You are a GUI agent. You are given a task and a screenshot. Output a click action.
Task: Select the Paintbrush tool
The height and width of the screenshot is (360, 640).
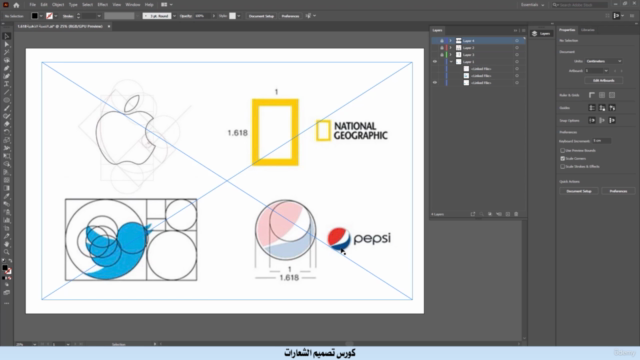[x=7, y=108]
